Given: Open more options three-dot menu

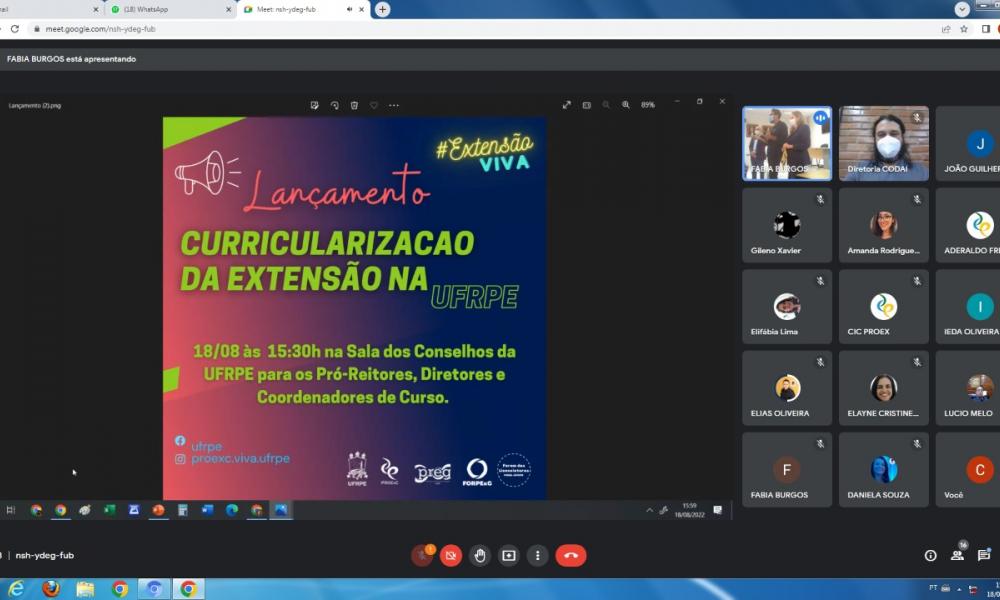Looking at the screenshot, I should click(x=538, y=556).
